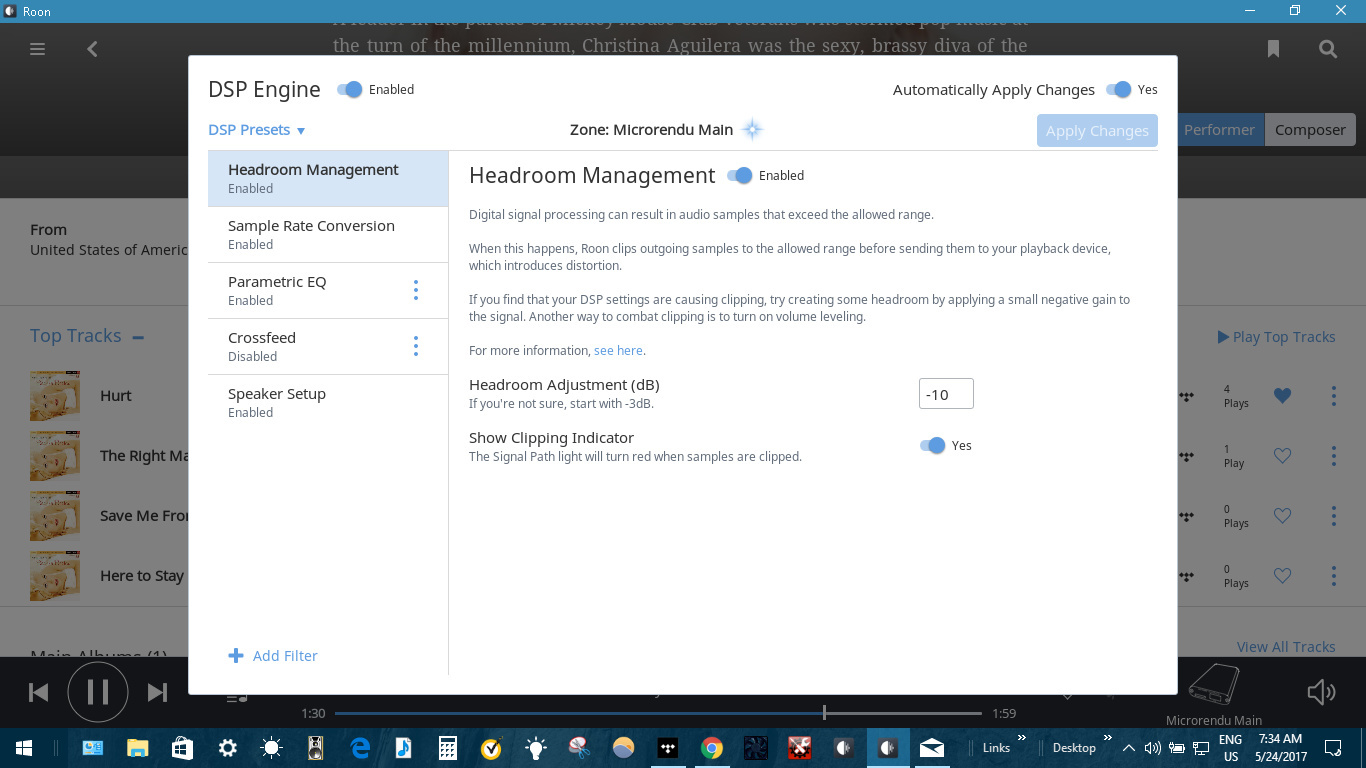The height and width of the screenshot is (768, 1366).
Task: Click Play Top Tracks
Action: [x=1276, y=337]
